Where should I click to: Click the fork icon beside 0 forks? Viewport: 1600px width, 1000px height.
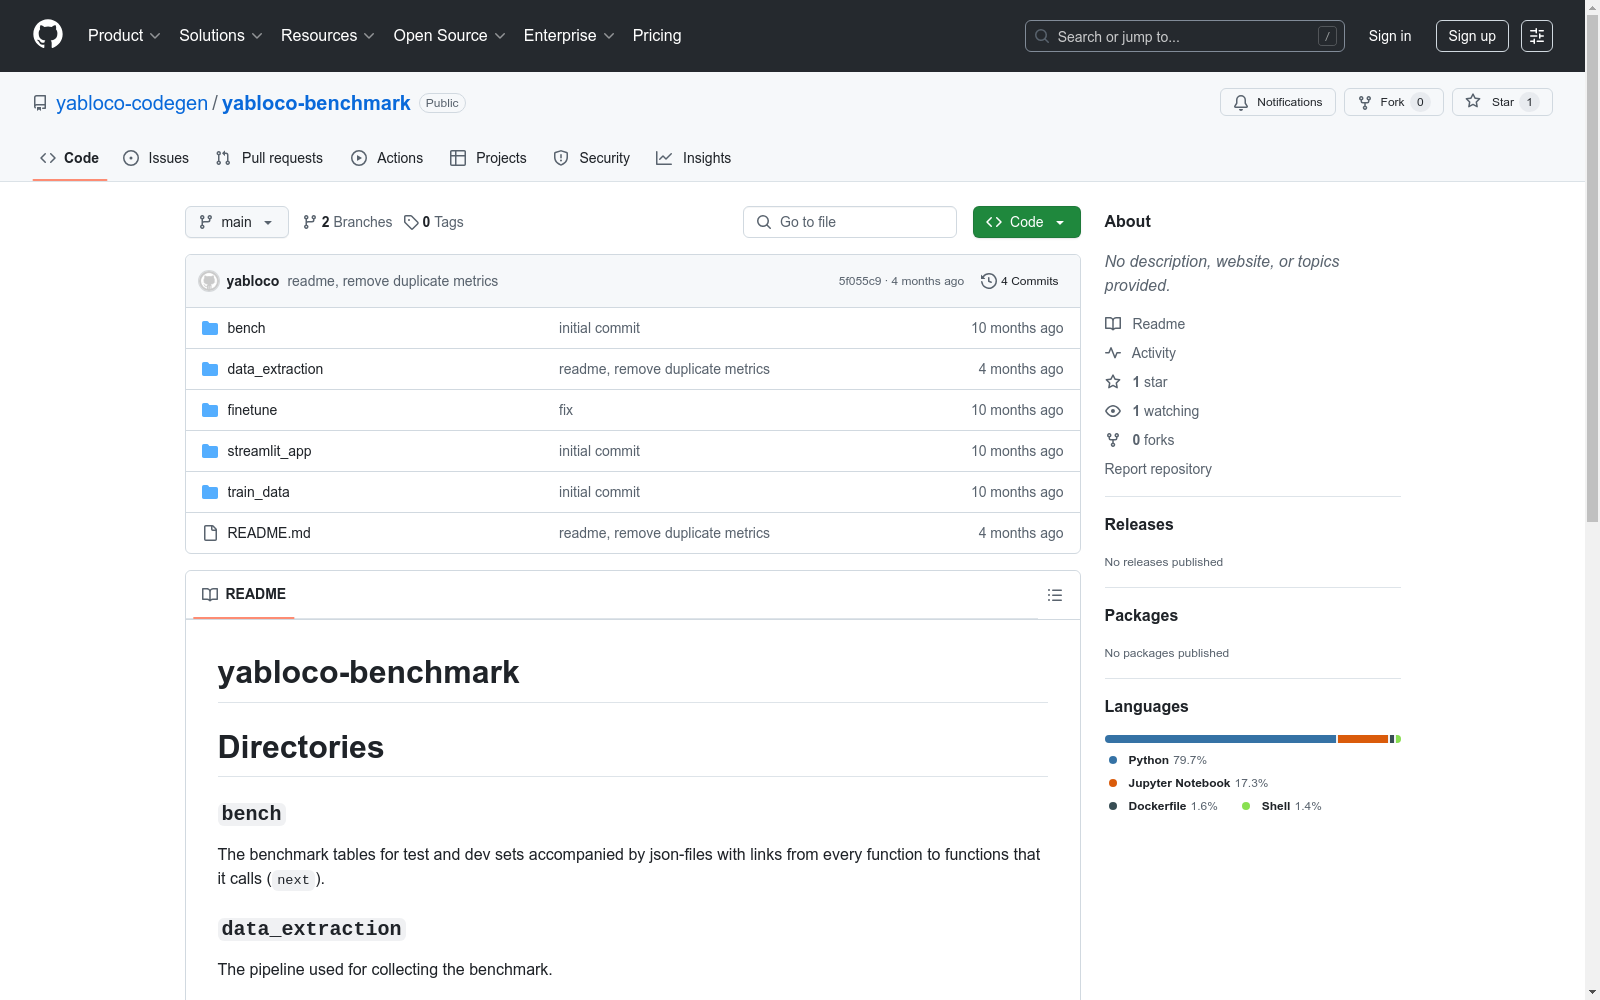click(x=1113, y=440)
